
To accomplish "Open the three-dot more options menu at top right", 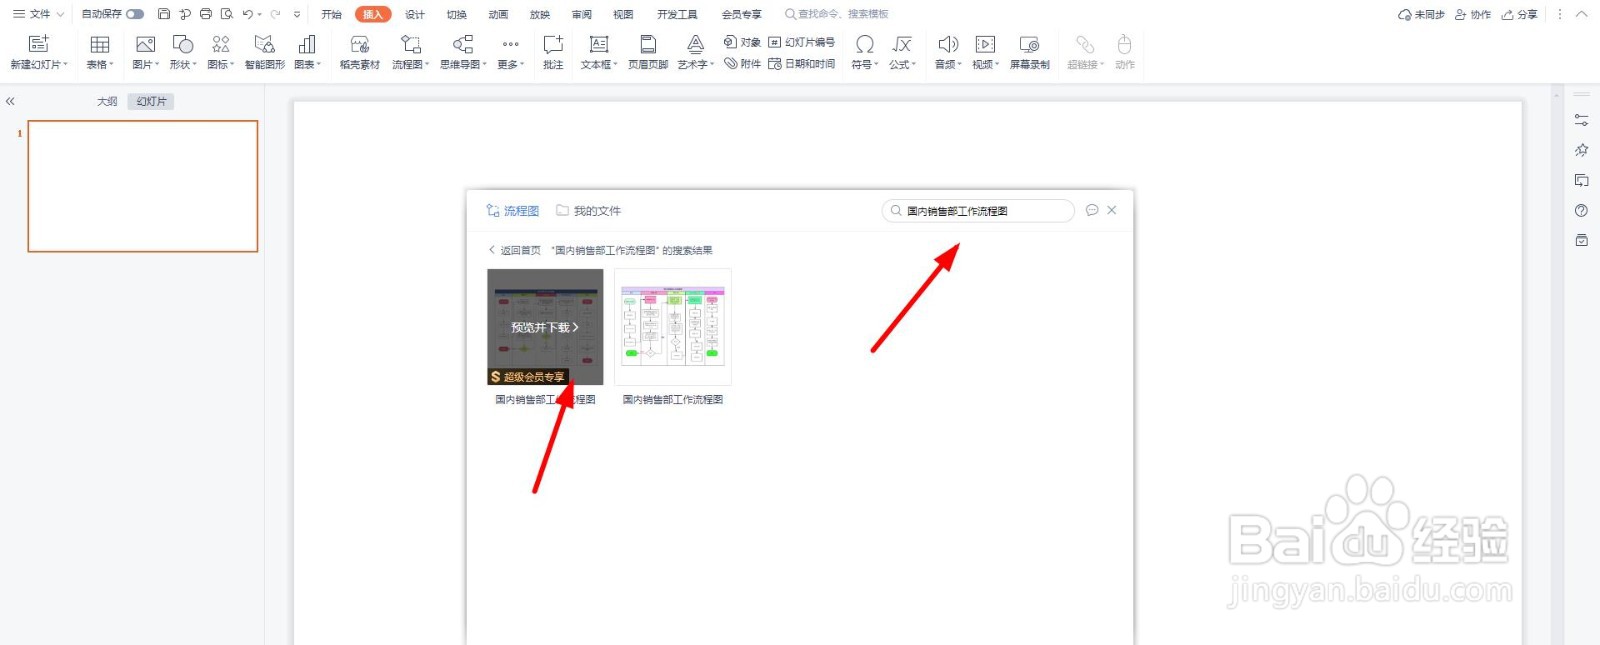I will coord(1559,14).
